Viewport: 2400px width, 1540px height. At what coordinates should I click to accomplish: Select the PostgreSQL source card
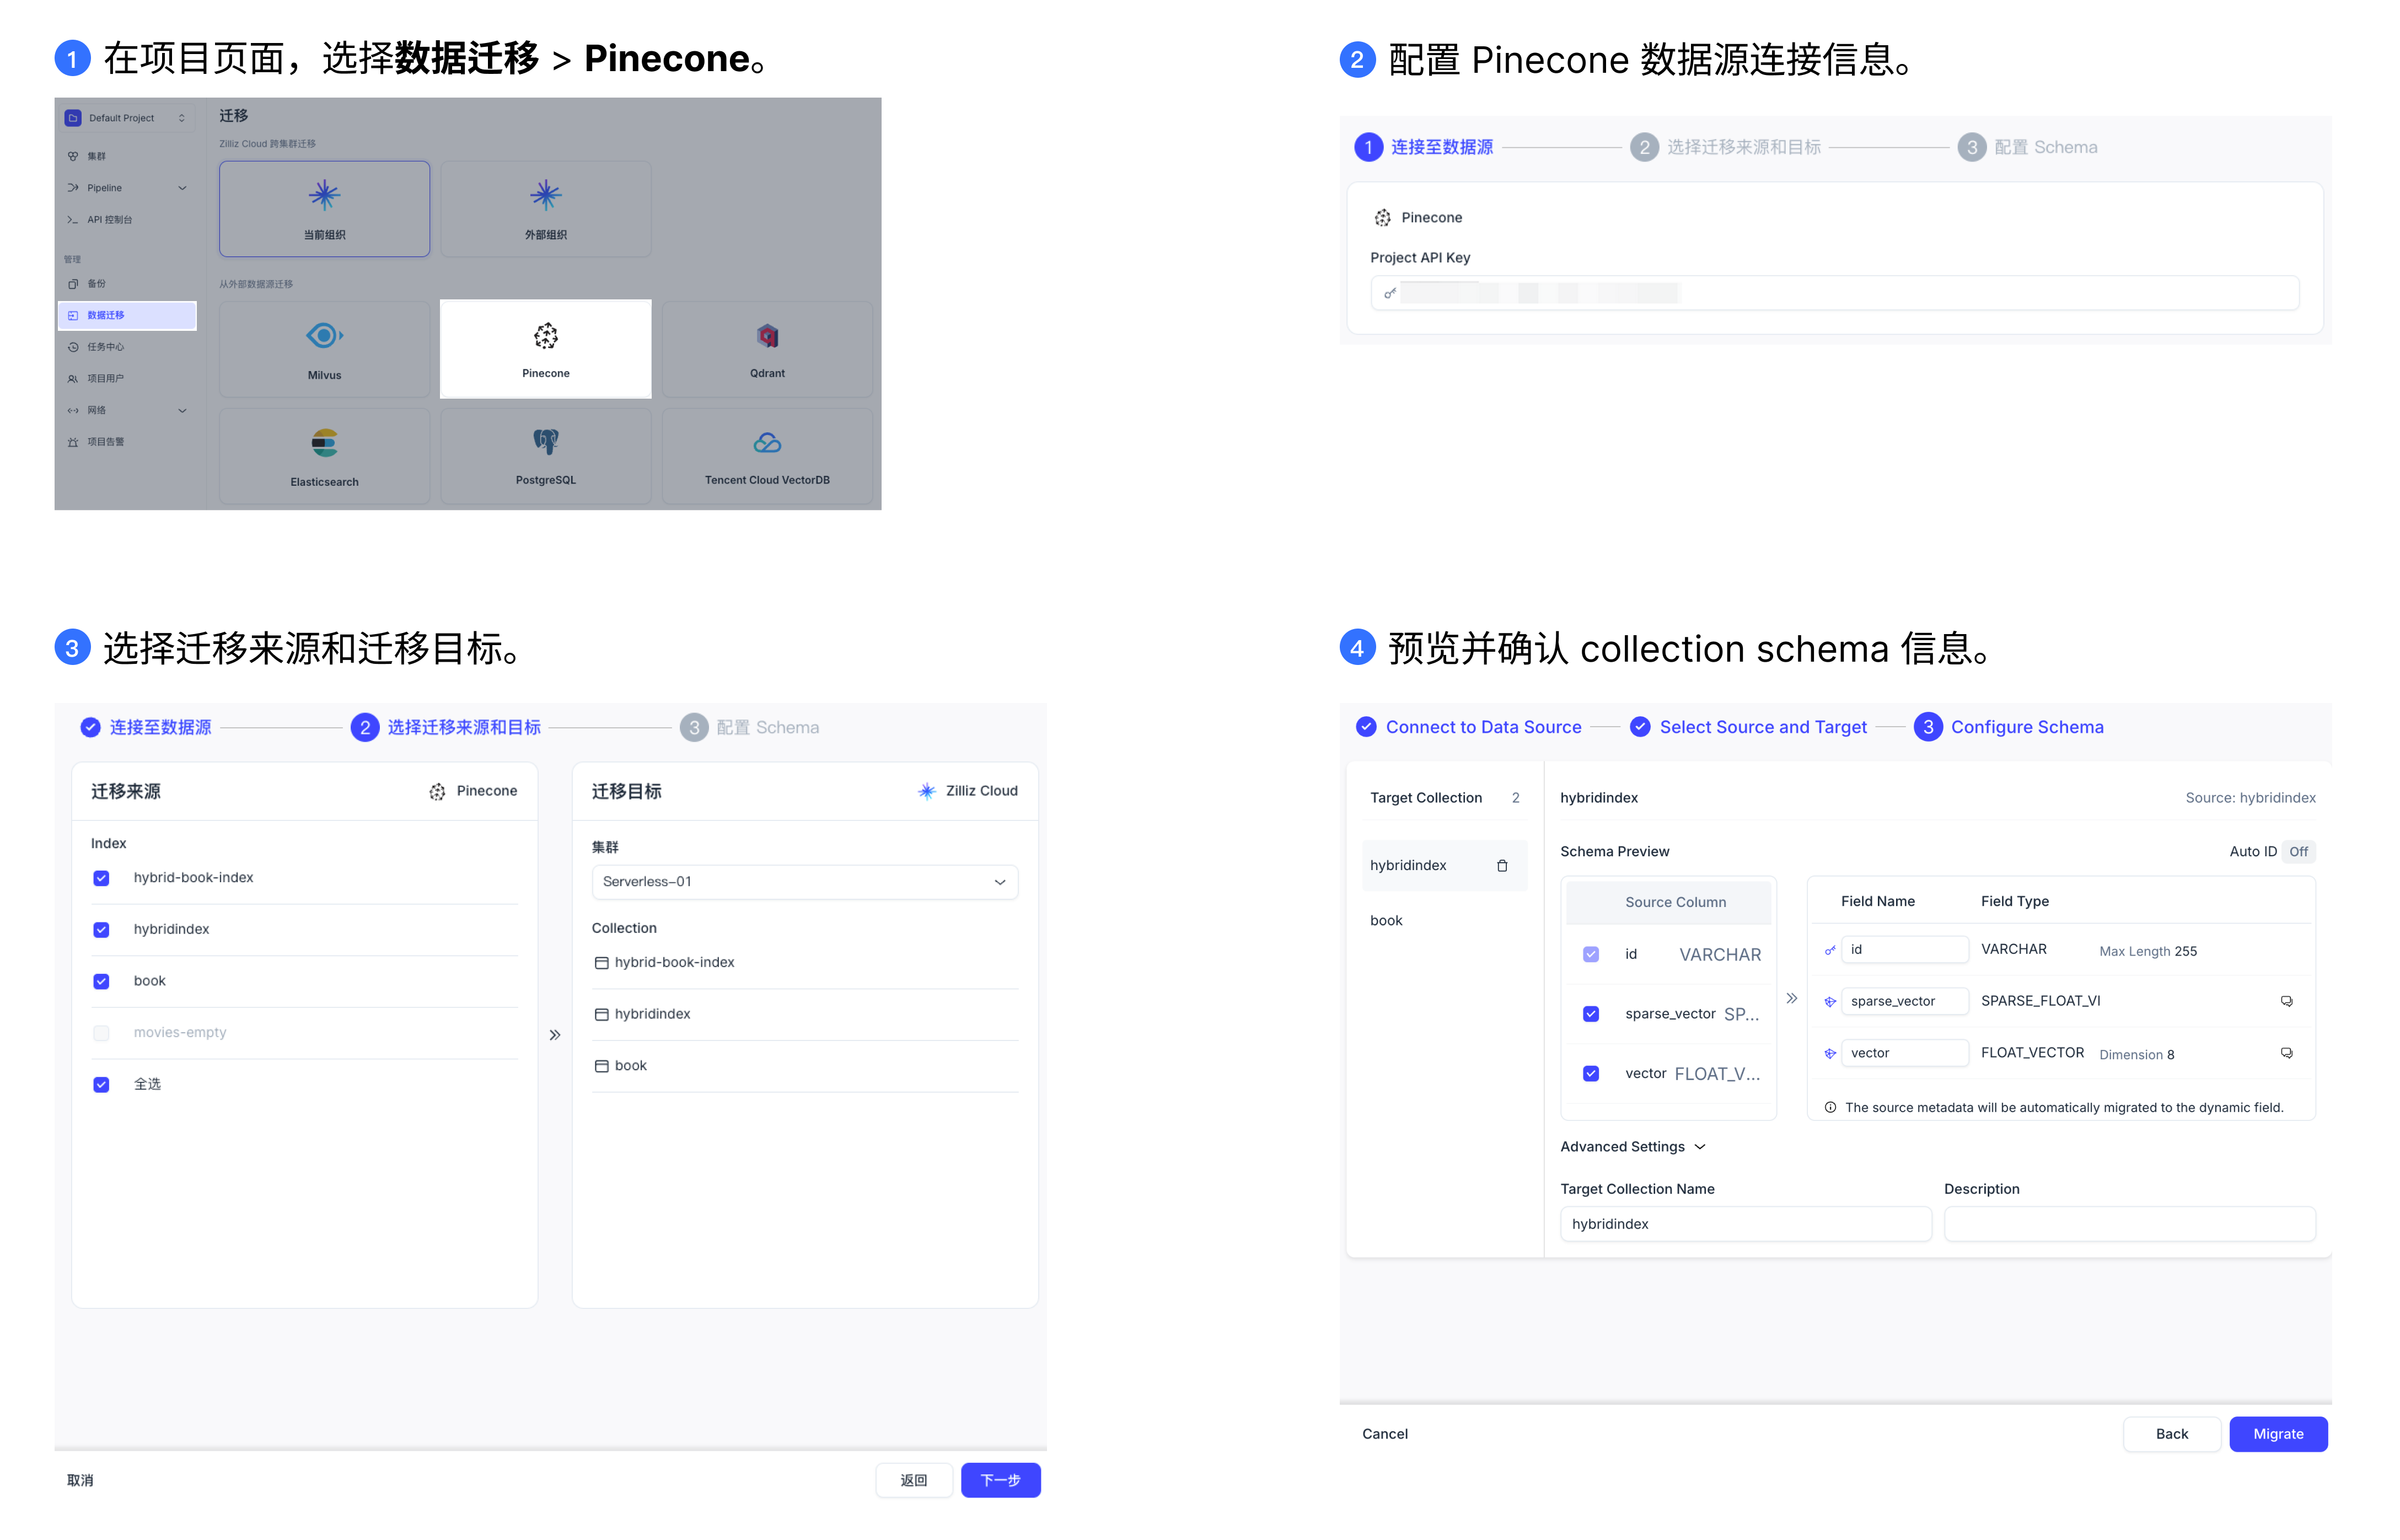[x=546, y=456]
